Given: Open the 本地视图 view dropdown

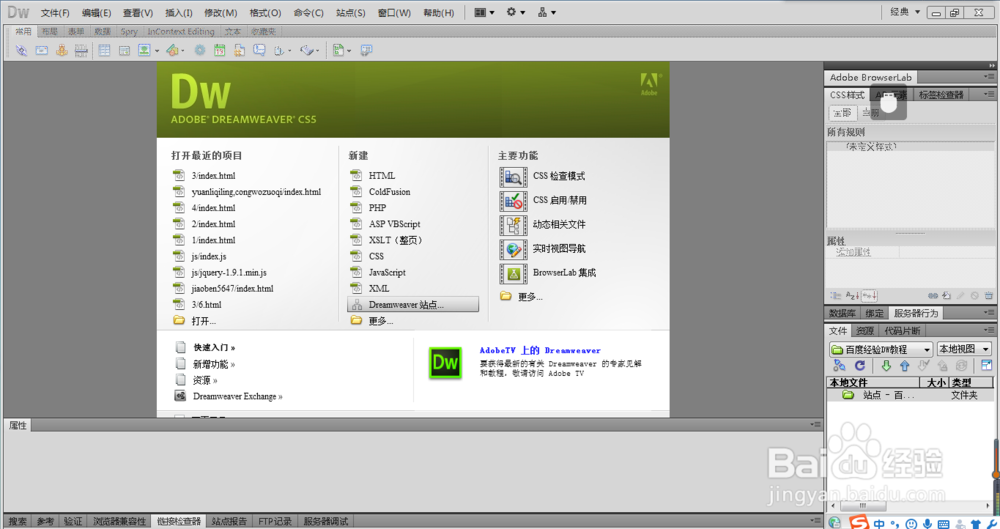Looking at the screenshot, I should pos(964,349).
